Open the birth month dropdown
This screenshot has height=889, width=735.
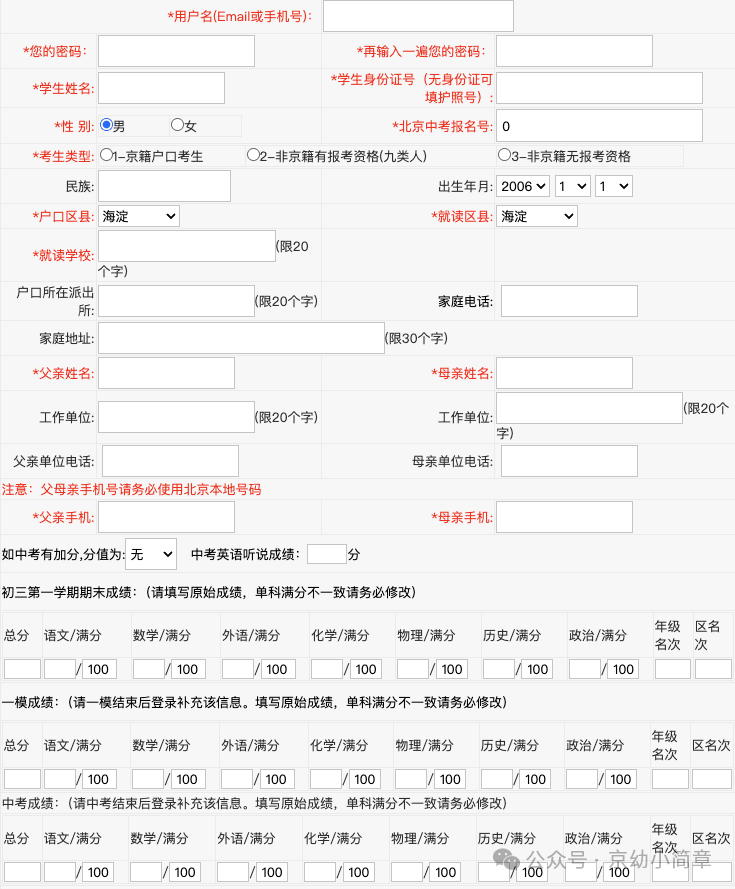pos(573,186)
